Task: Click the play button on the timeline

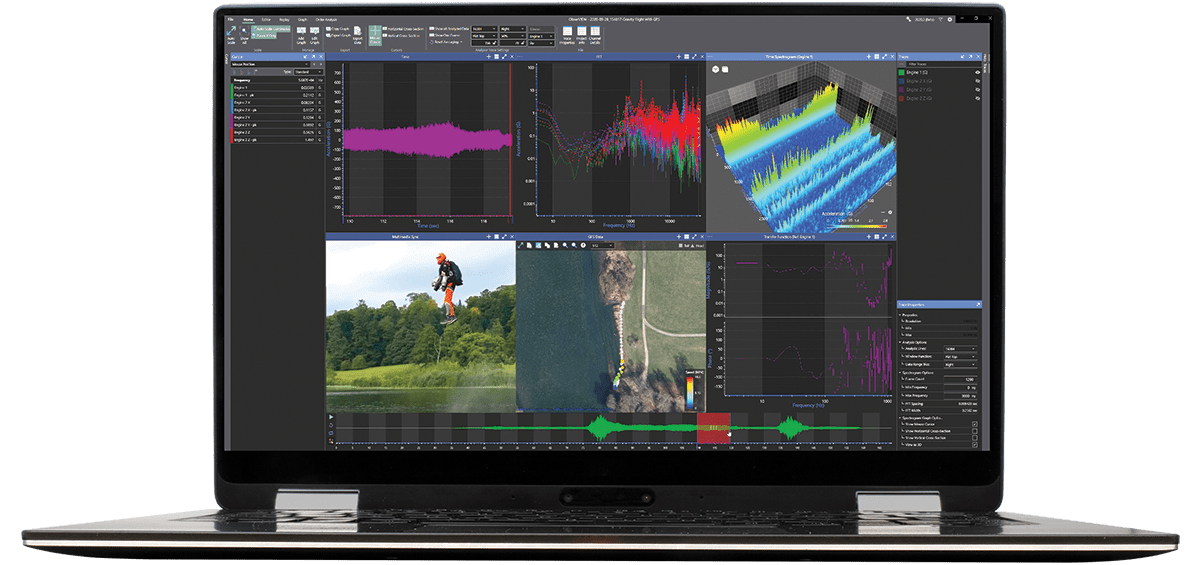Action: coord(330,417)
